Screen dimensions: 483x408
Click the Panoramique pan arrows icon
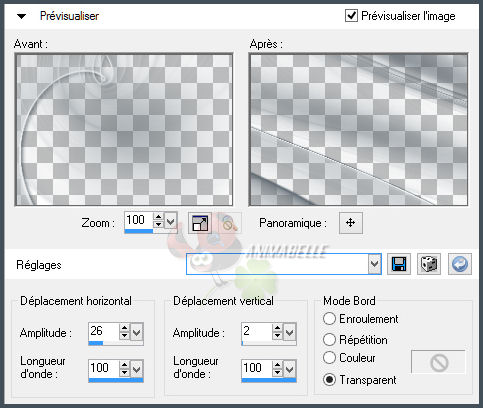click(x=351, y=223)
